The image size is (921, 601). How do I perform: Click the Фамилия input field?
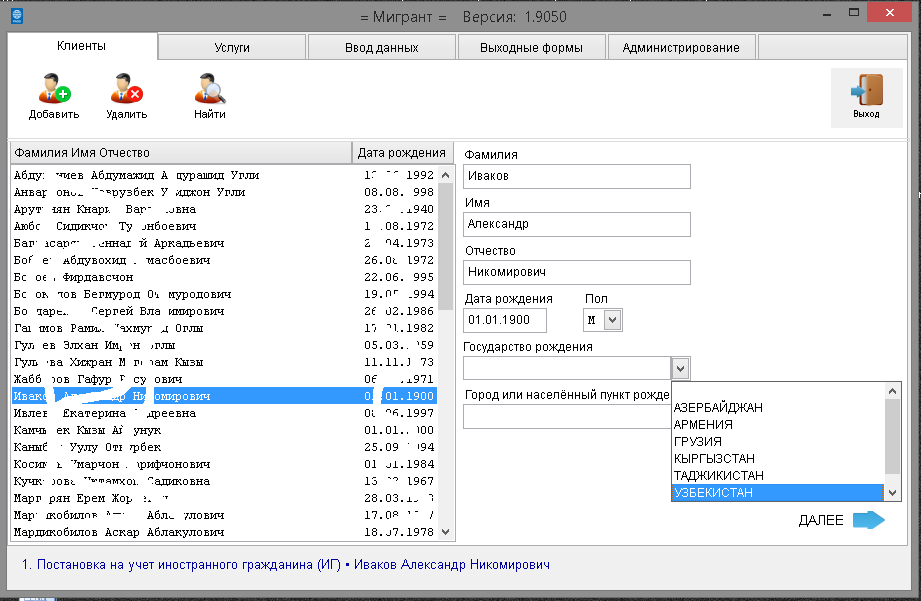[x=577, y=176]
